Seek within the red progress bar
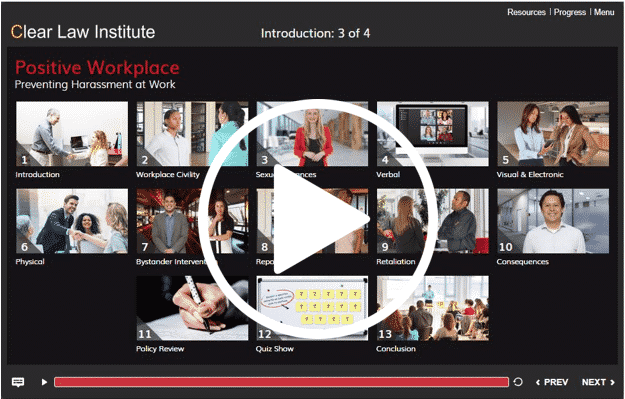This screenshot has width=625, height=399. (281, 382)
